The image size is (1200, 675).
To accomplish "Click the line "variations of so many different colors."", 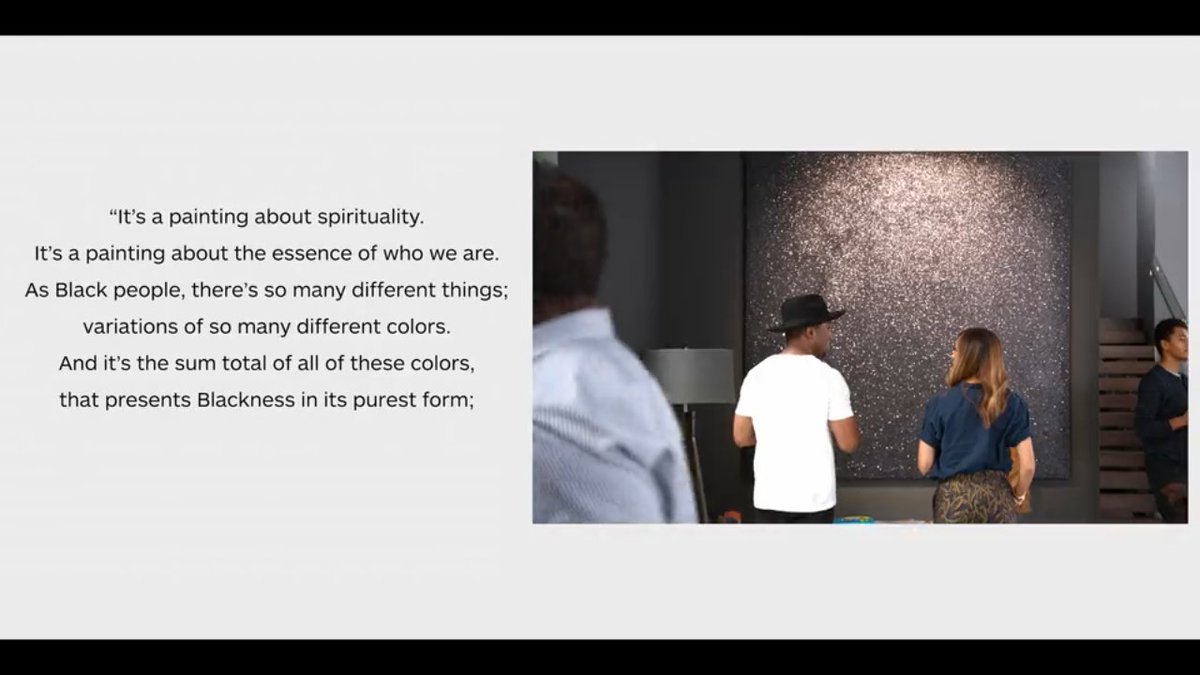I will (x=266, y=326).
